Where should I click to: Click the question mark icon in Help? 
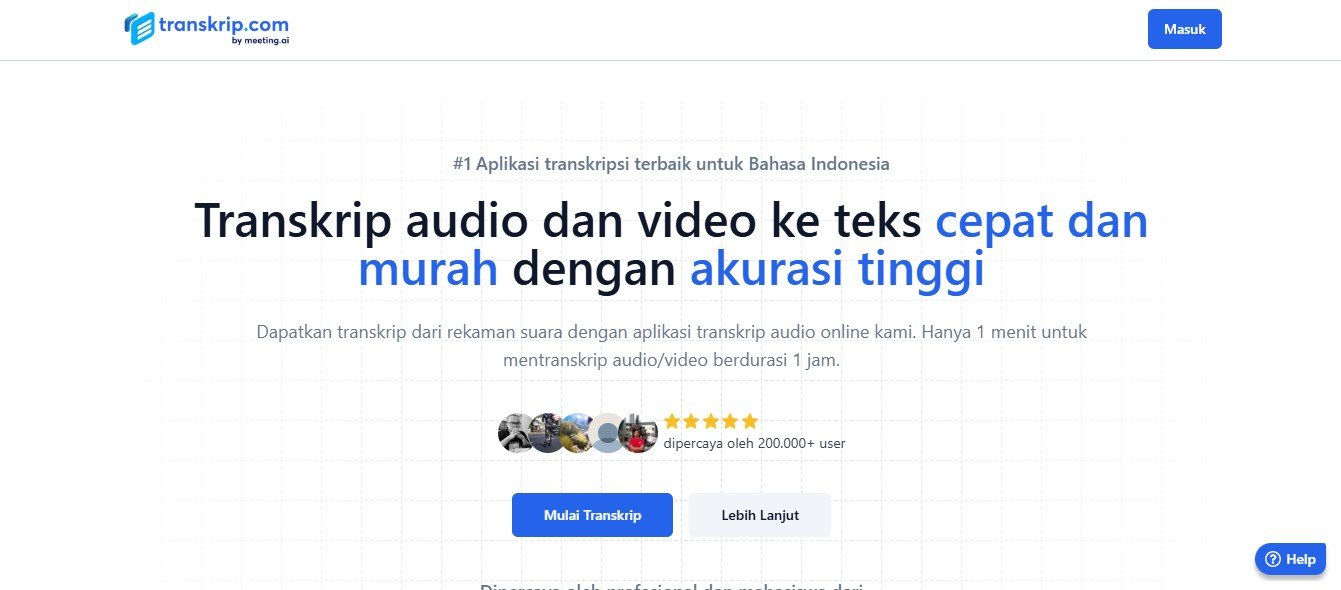(1272, 560)
